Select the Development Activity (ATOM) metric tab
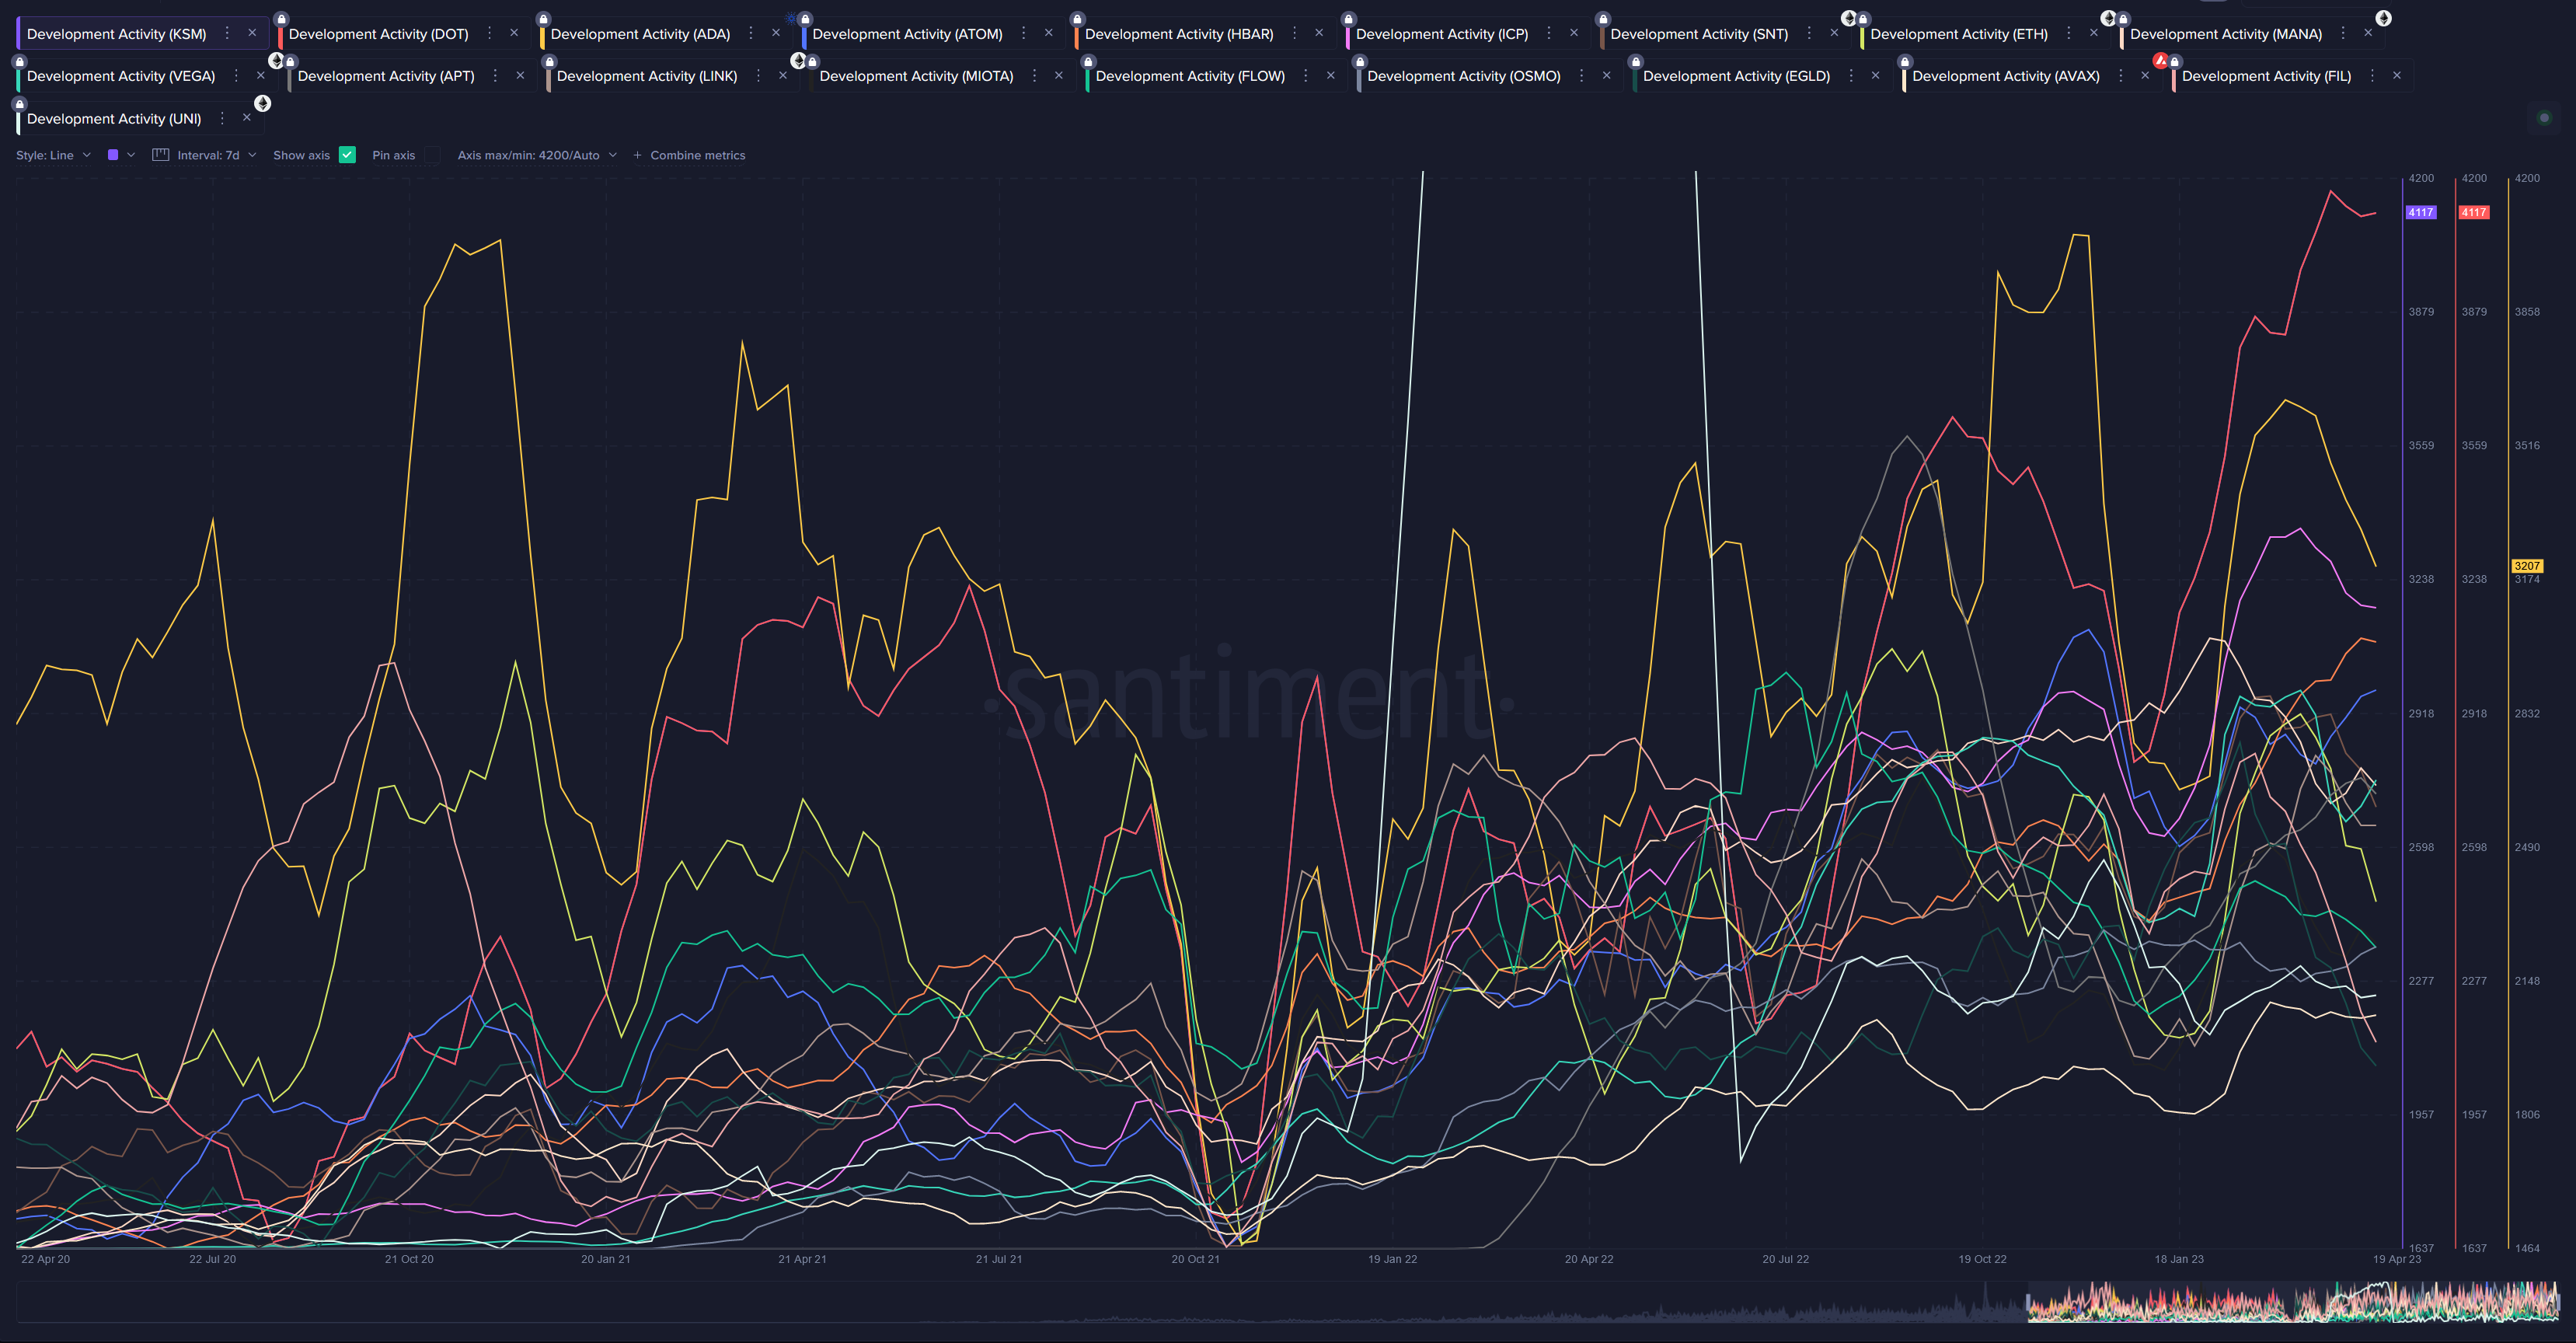This screenshot has height=1343, width=2576. point(906,34)
